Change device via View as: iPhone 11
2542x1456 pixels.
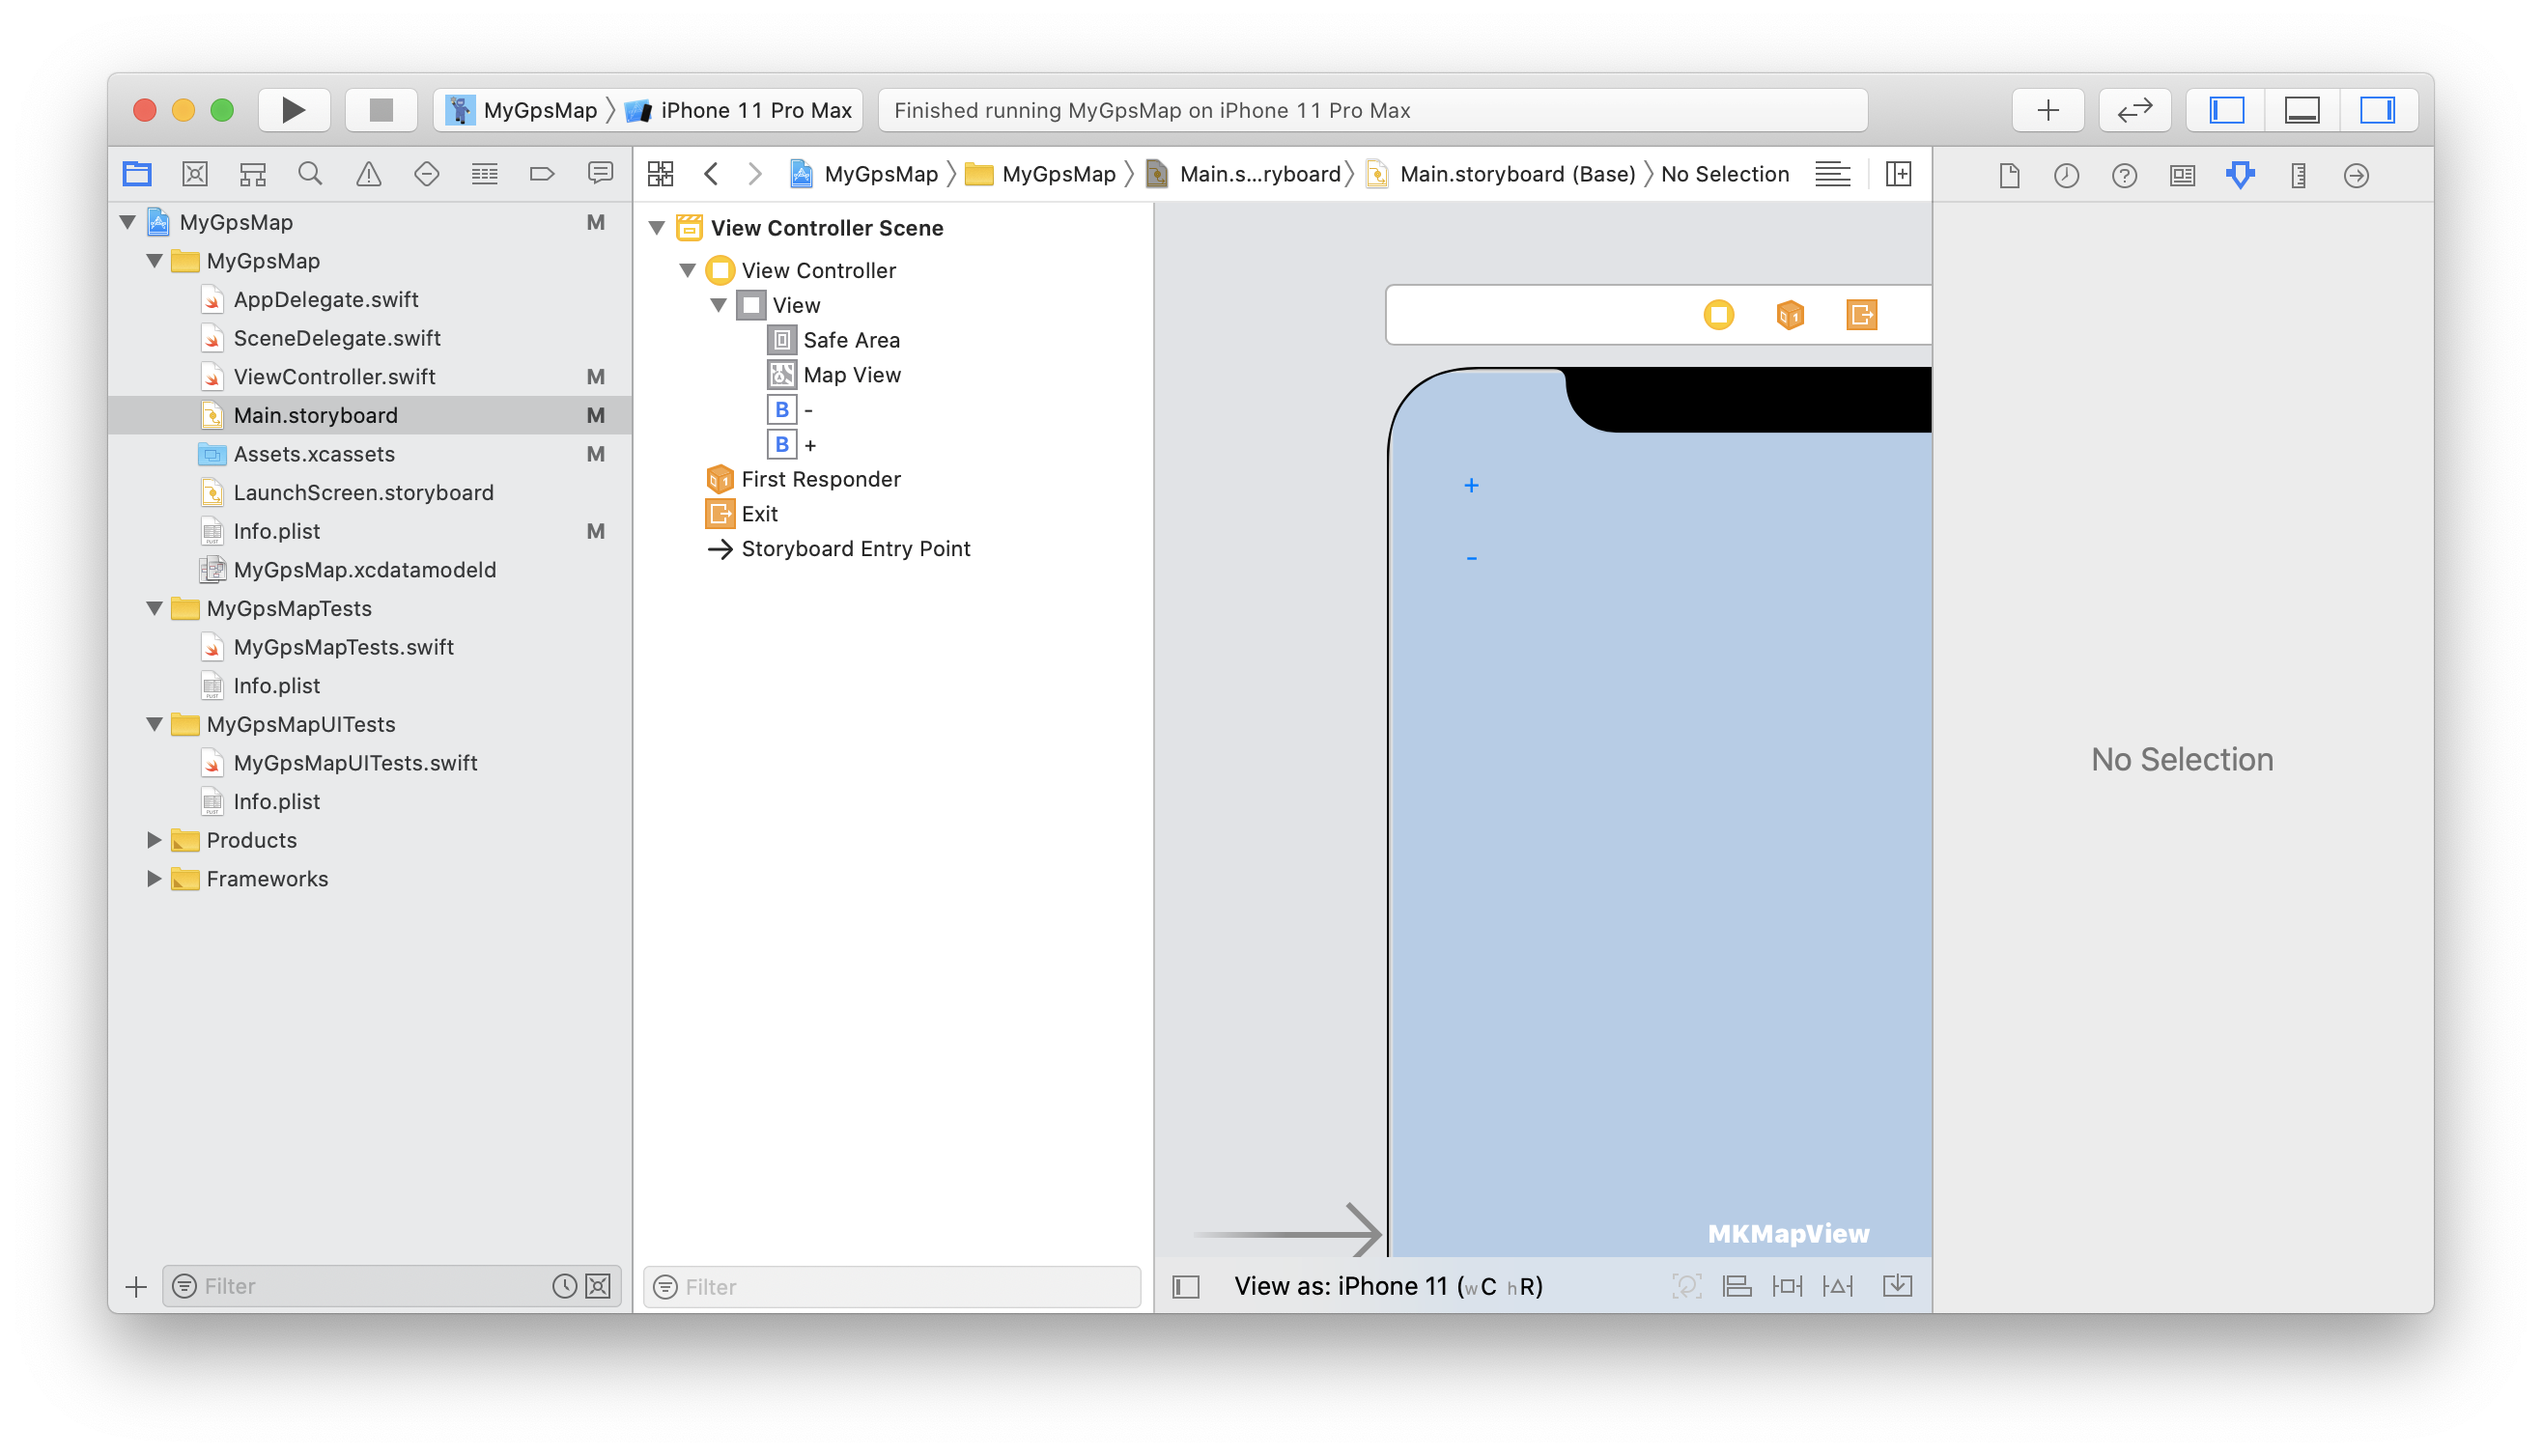(x=1388, y=1287)
